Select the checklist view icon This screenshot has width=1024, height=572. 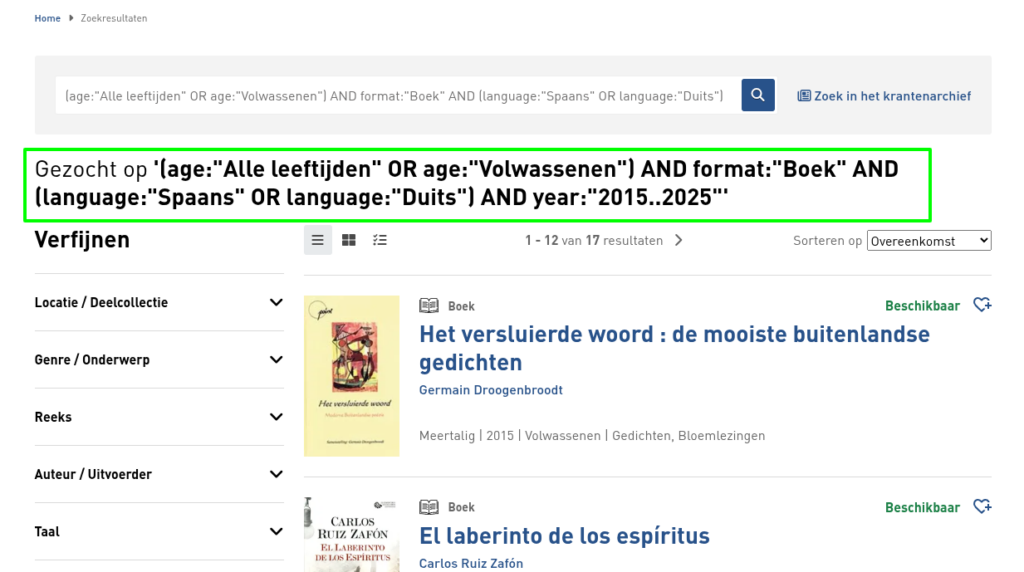[380, 240]
